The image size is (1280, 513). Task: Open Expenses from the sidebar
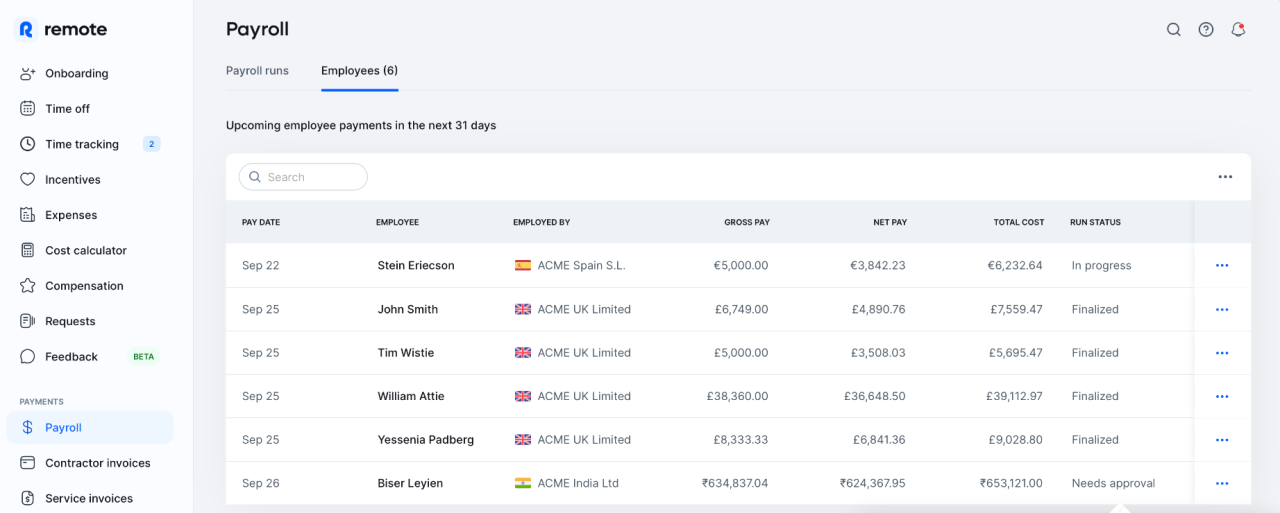71,215
